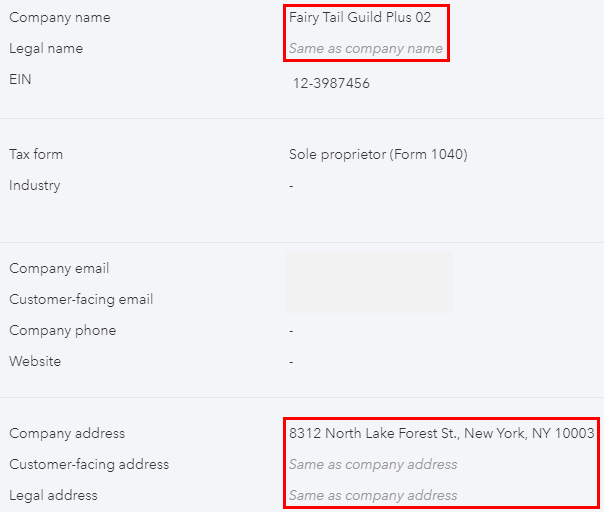Select the Legal name 'Same as company name' field
The height and width of the screenshot is (512, 604).
coord(365,48)
